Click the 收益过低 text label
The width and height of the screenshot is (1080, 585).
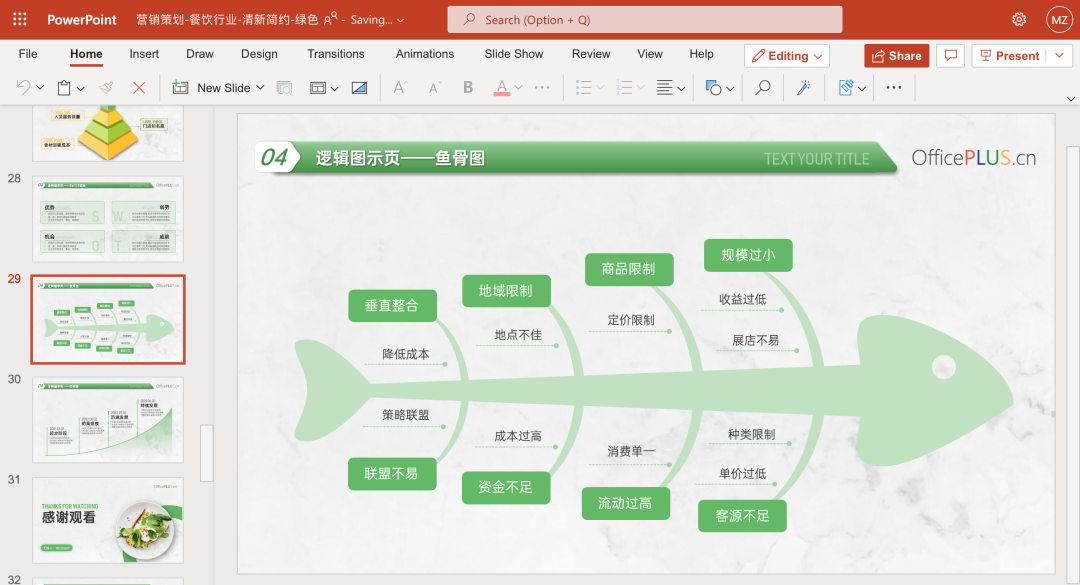click(742, 299)
